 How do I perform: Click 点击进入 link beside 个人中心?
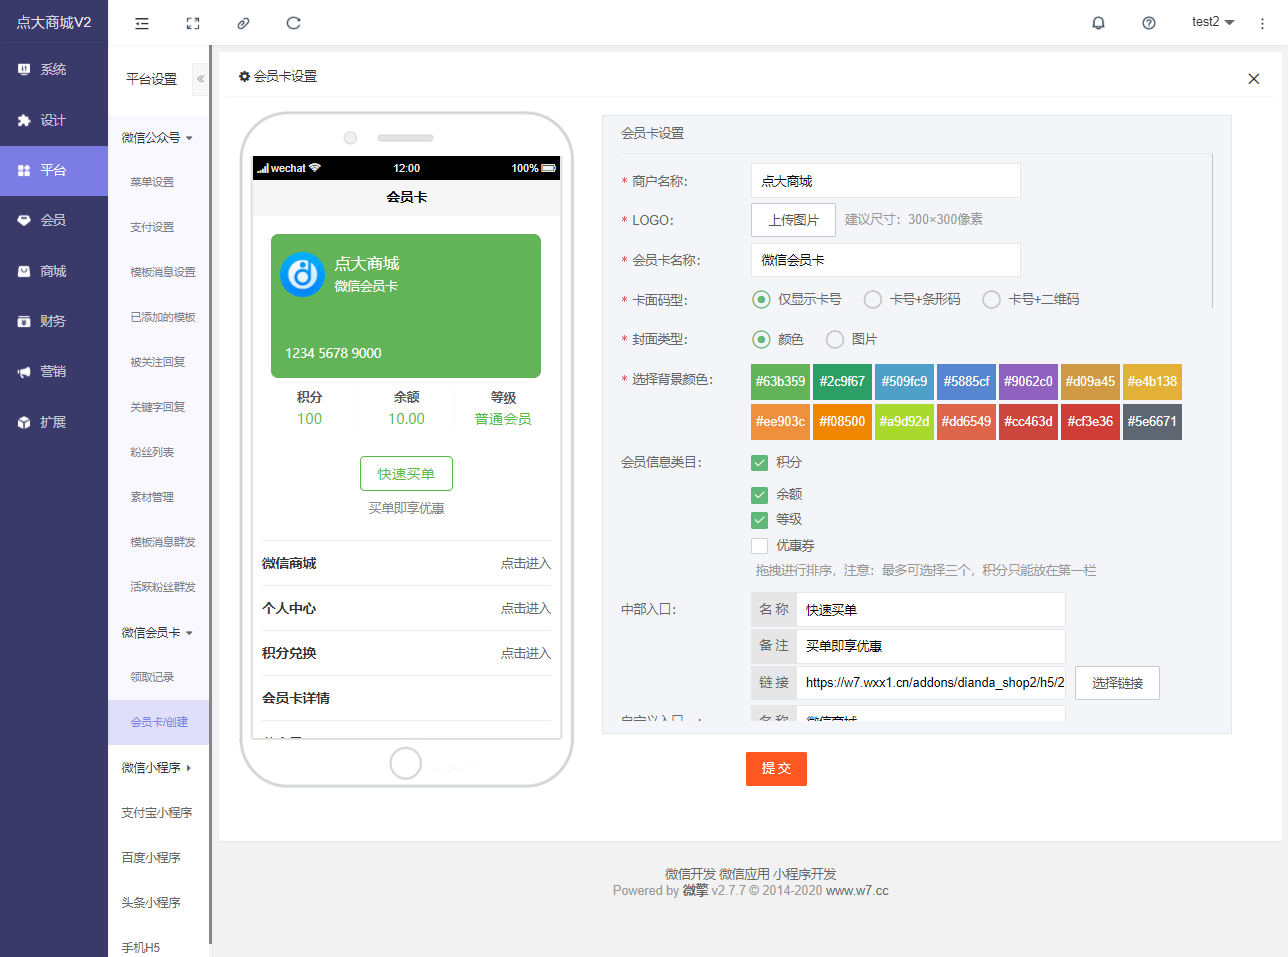(526, 608)
